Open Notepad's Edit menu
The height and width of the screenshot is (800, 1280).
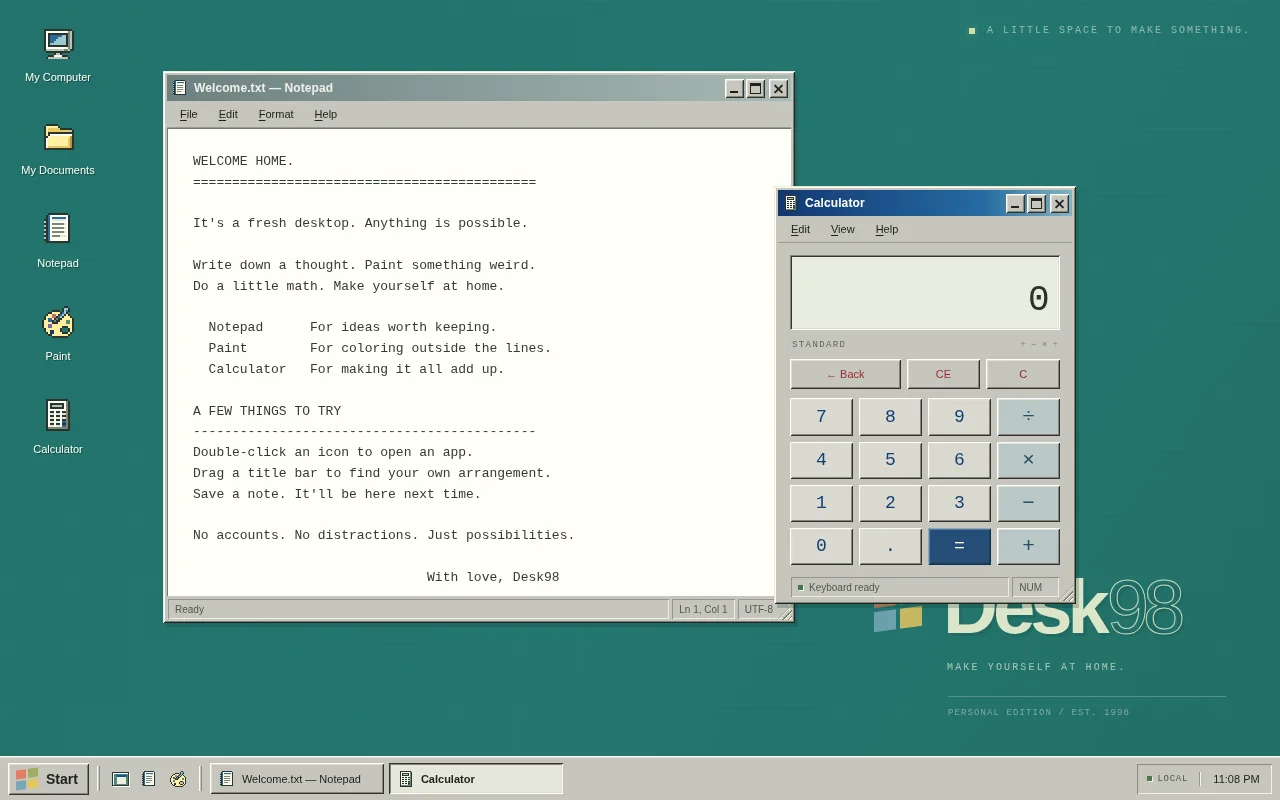[228, 114]
